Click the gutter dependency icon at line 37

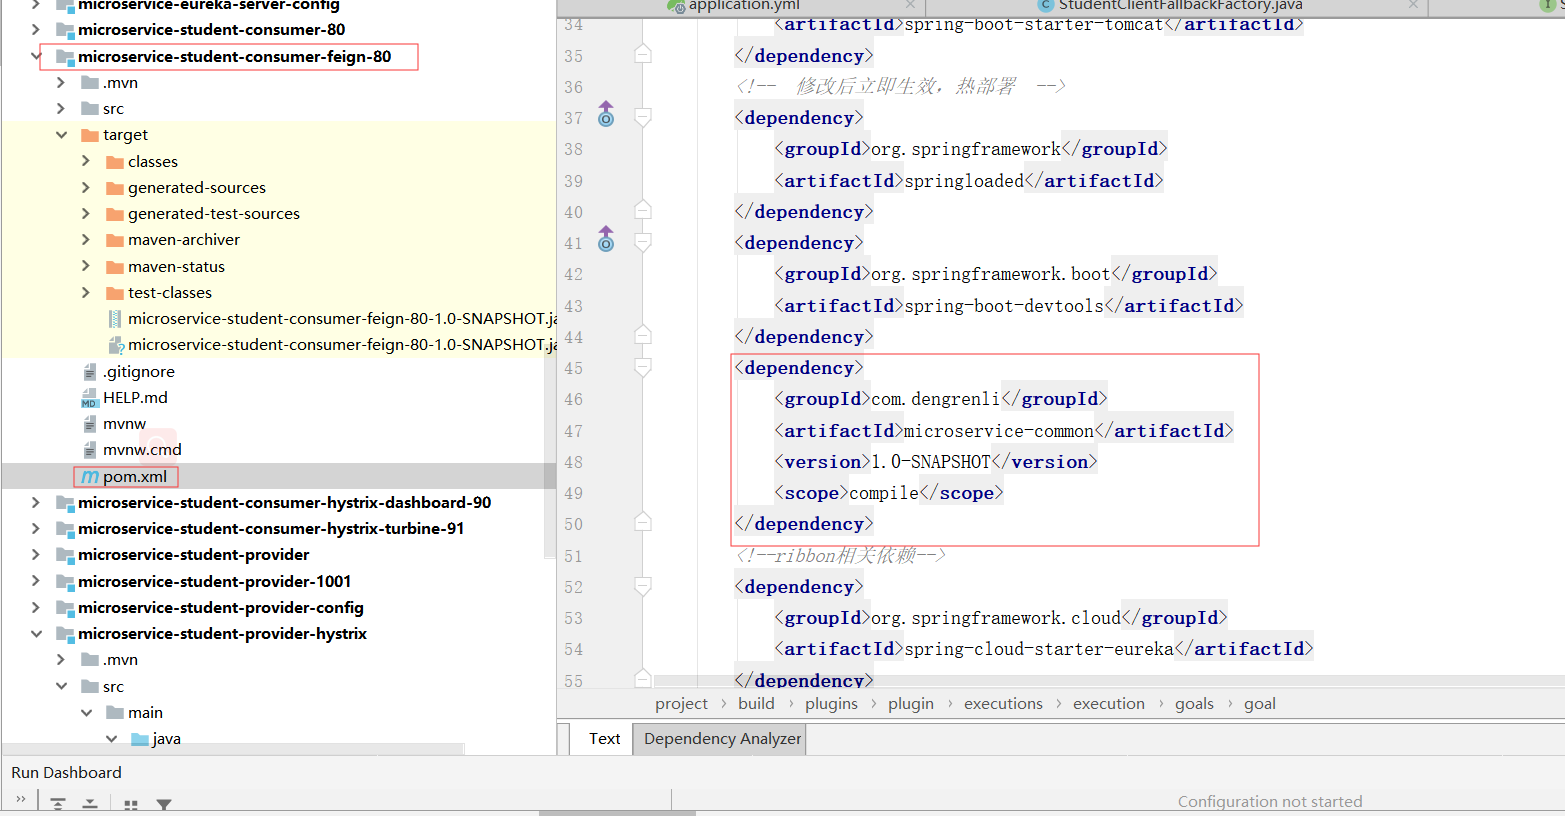click(606, 115)
